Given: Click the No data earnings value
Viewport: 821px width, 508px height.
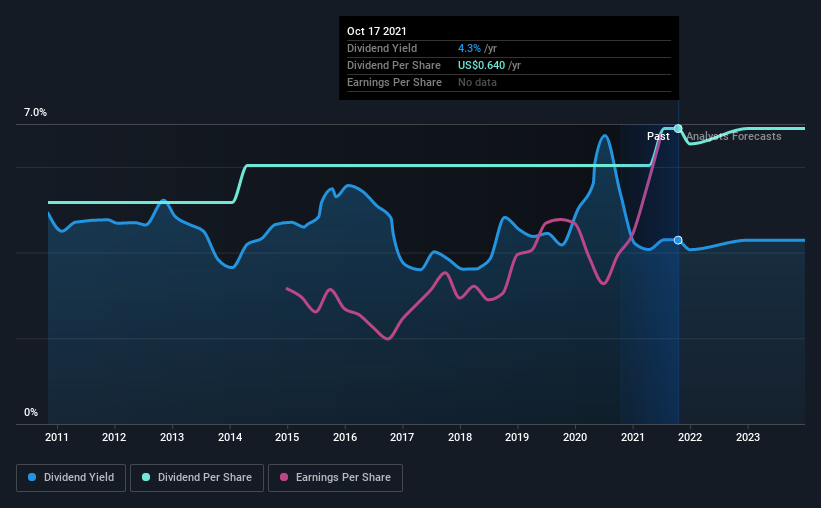Looking at the screenshot, I should pyautogui.click(x=477, y=82).
